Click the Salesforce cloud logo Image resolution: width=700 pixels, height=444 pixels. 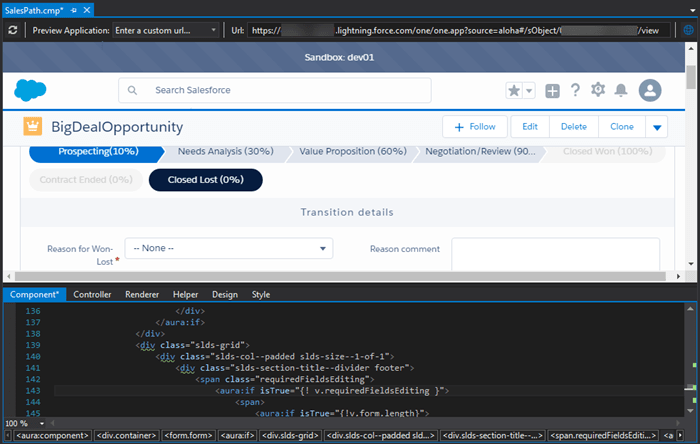[x=30, y=90]
